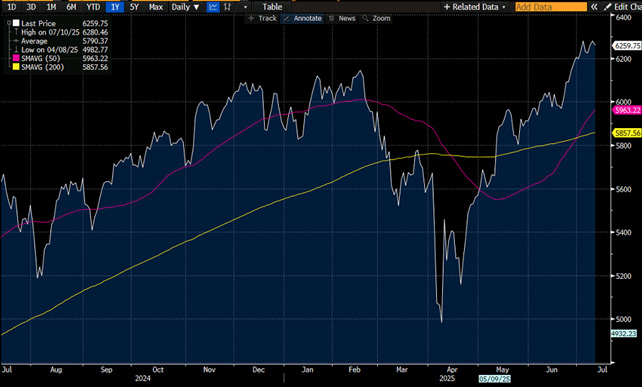Viewport: 642px width, 387px height.
Task: Click the 6259.75 last price axis tag
Action: (x=627, y=45)
